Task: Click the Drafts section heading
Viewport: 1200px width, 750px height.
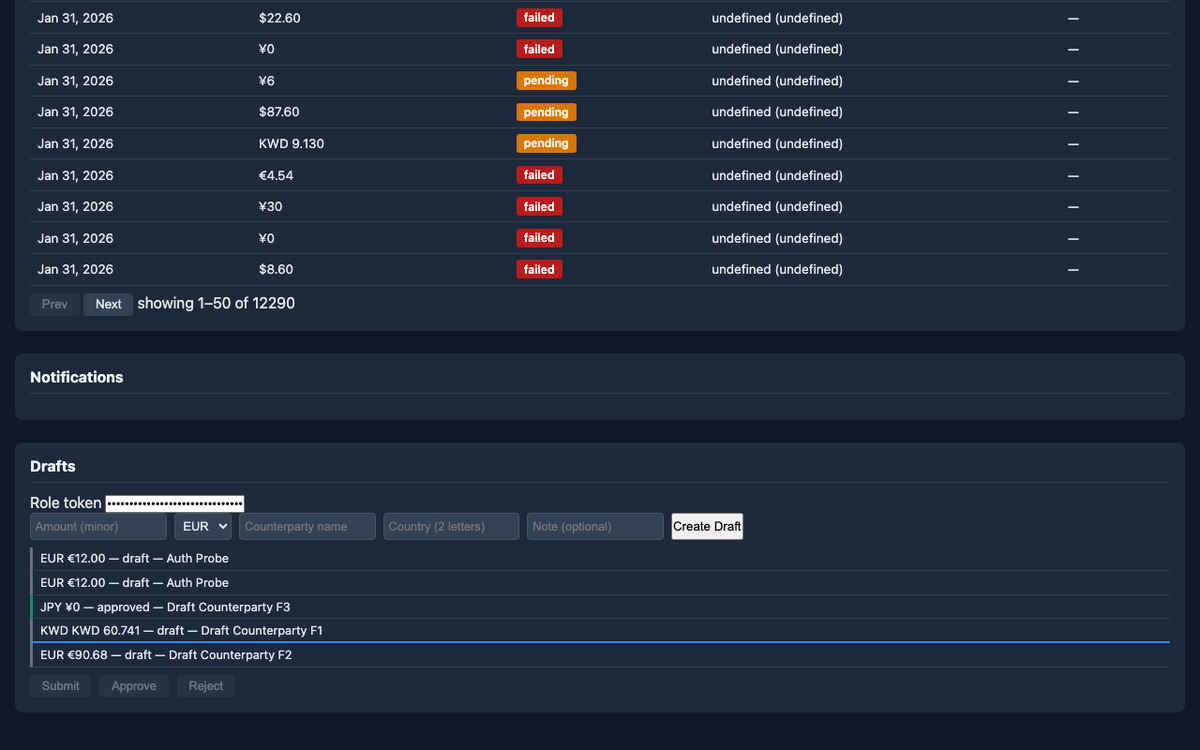Action: tap(53, 466)
